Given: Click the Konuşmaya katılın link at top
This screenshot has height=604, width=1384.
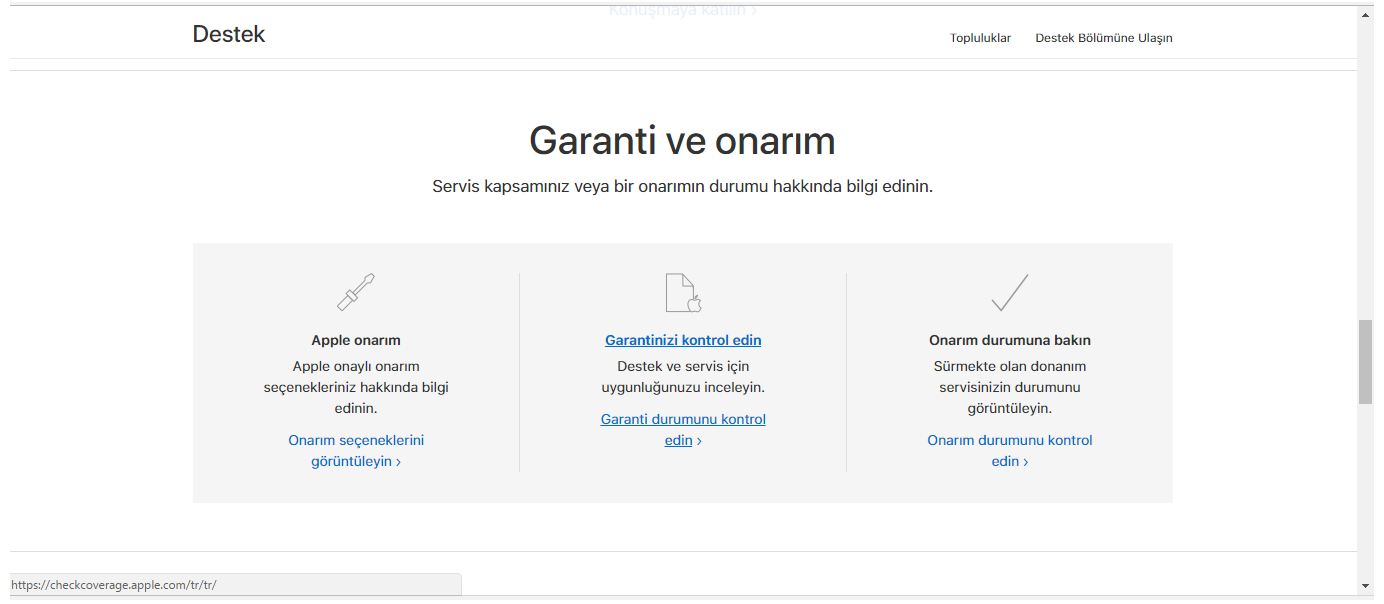Looking at the screenshot, I should (683, 10).
